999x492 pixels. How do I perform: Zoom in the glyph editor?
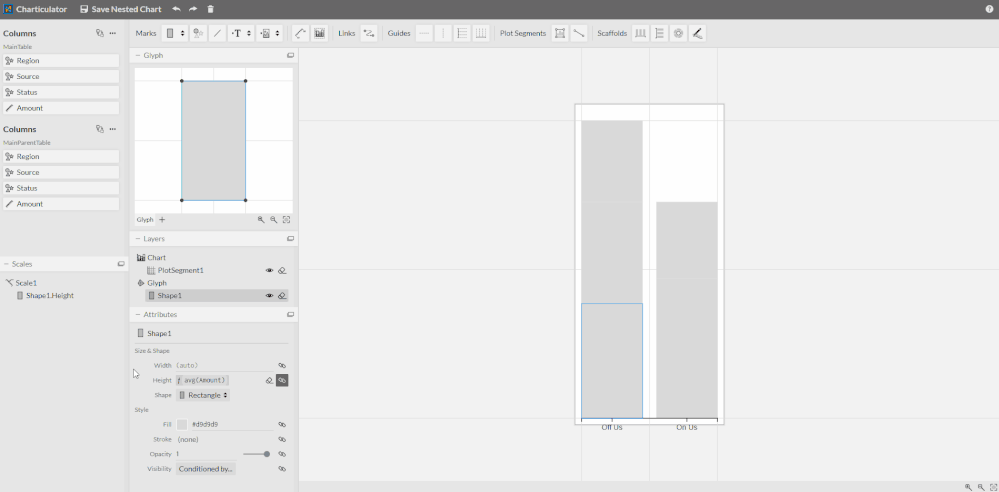(261, 219)
